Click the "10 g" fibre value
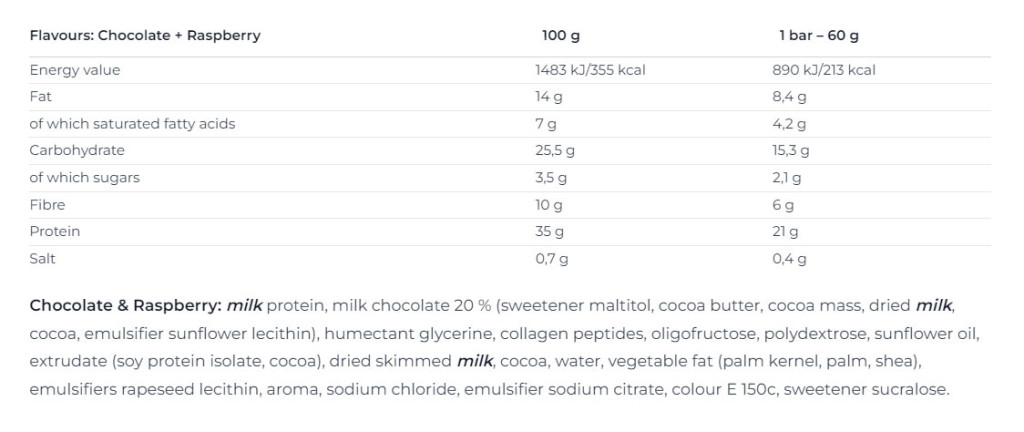Screen dimensions: 1024x432 coord(549,204)
